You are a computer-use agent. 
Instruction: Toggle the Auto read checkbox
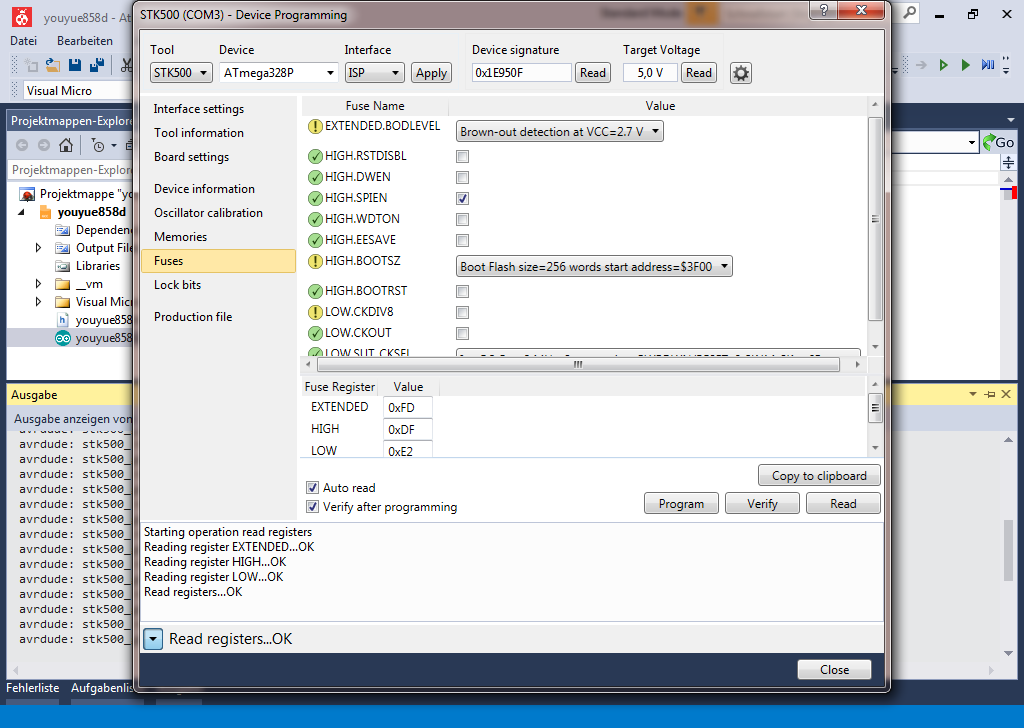[x=312, y=487]
